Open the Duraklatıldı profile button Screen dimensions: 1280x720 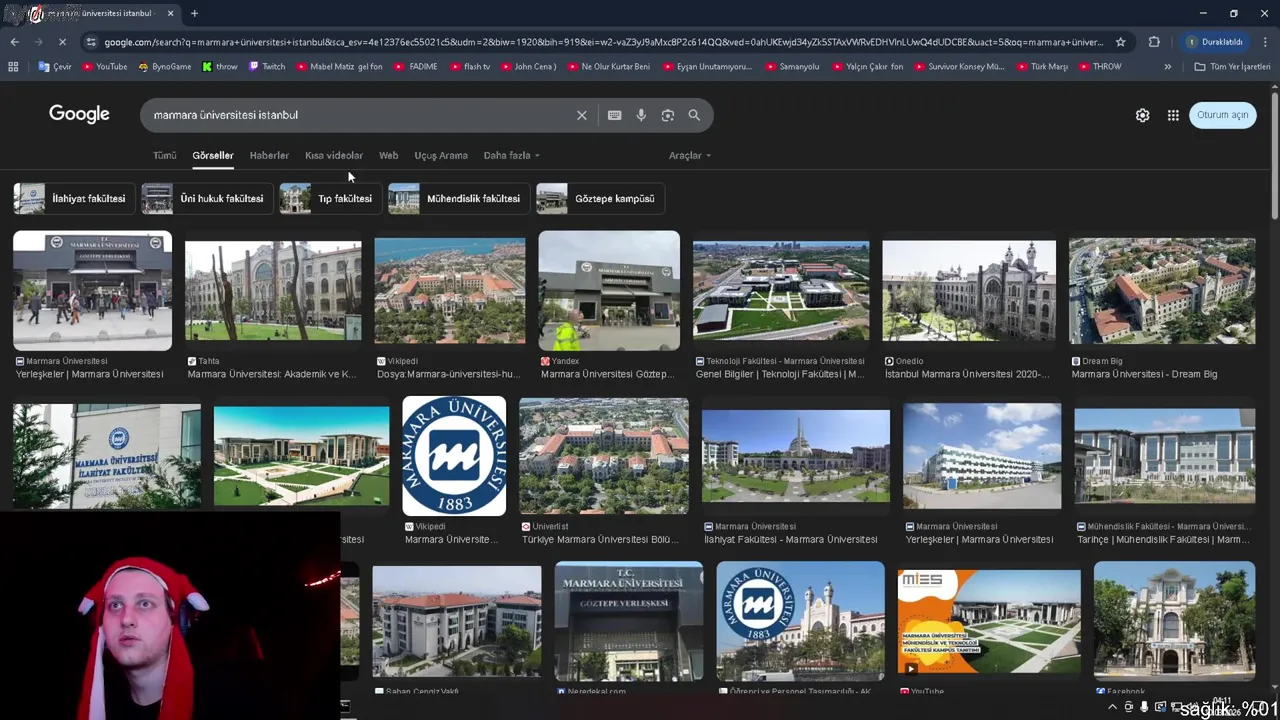[1215, 42]
